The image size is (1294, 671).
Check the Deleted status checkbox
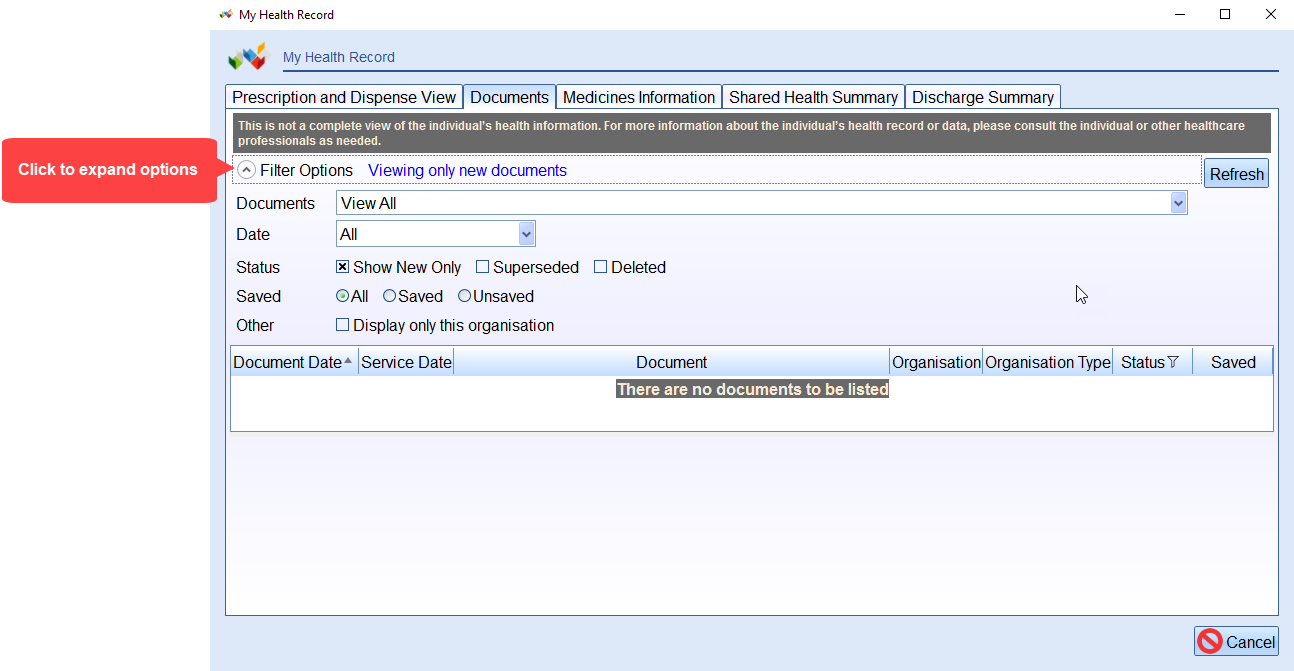(601, 267)
